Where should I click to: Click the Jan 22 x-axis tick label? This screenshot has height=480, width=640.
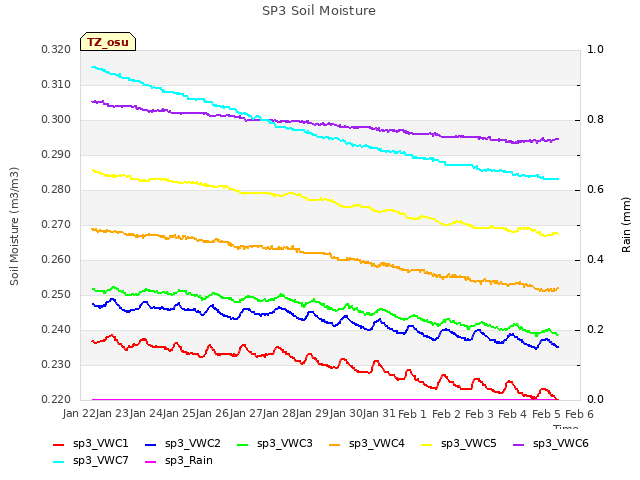point(78,413)
